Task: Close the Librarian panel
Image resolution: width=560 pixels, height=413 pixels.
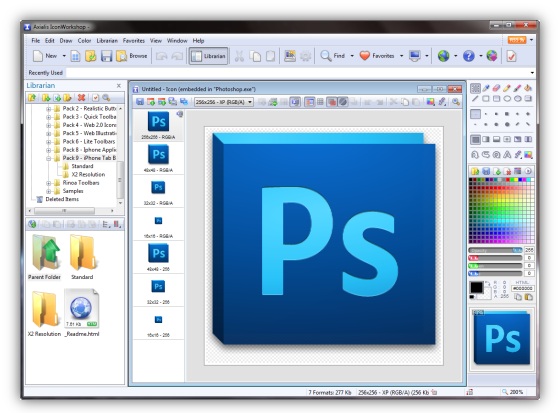Action: (119, 86)
